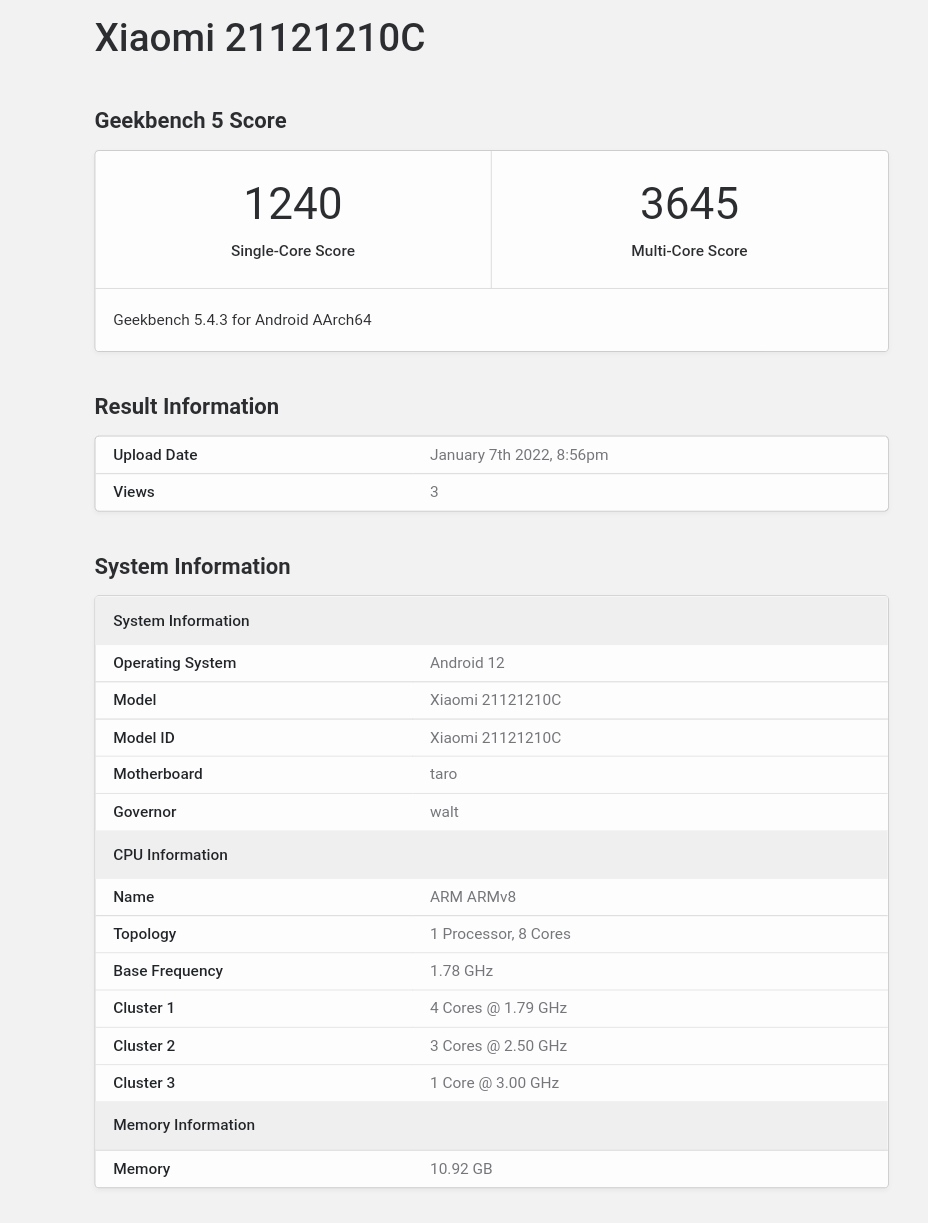Click the Memory value 10.92 GB
Image resolution: width=928 pixels, height=1223 pixels.
pyautogui.click(x=461, y=1169)
